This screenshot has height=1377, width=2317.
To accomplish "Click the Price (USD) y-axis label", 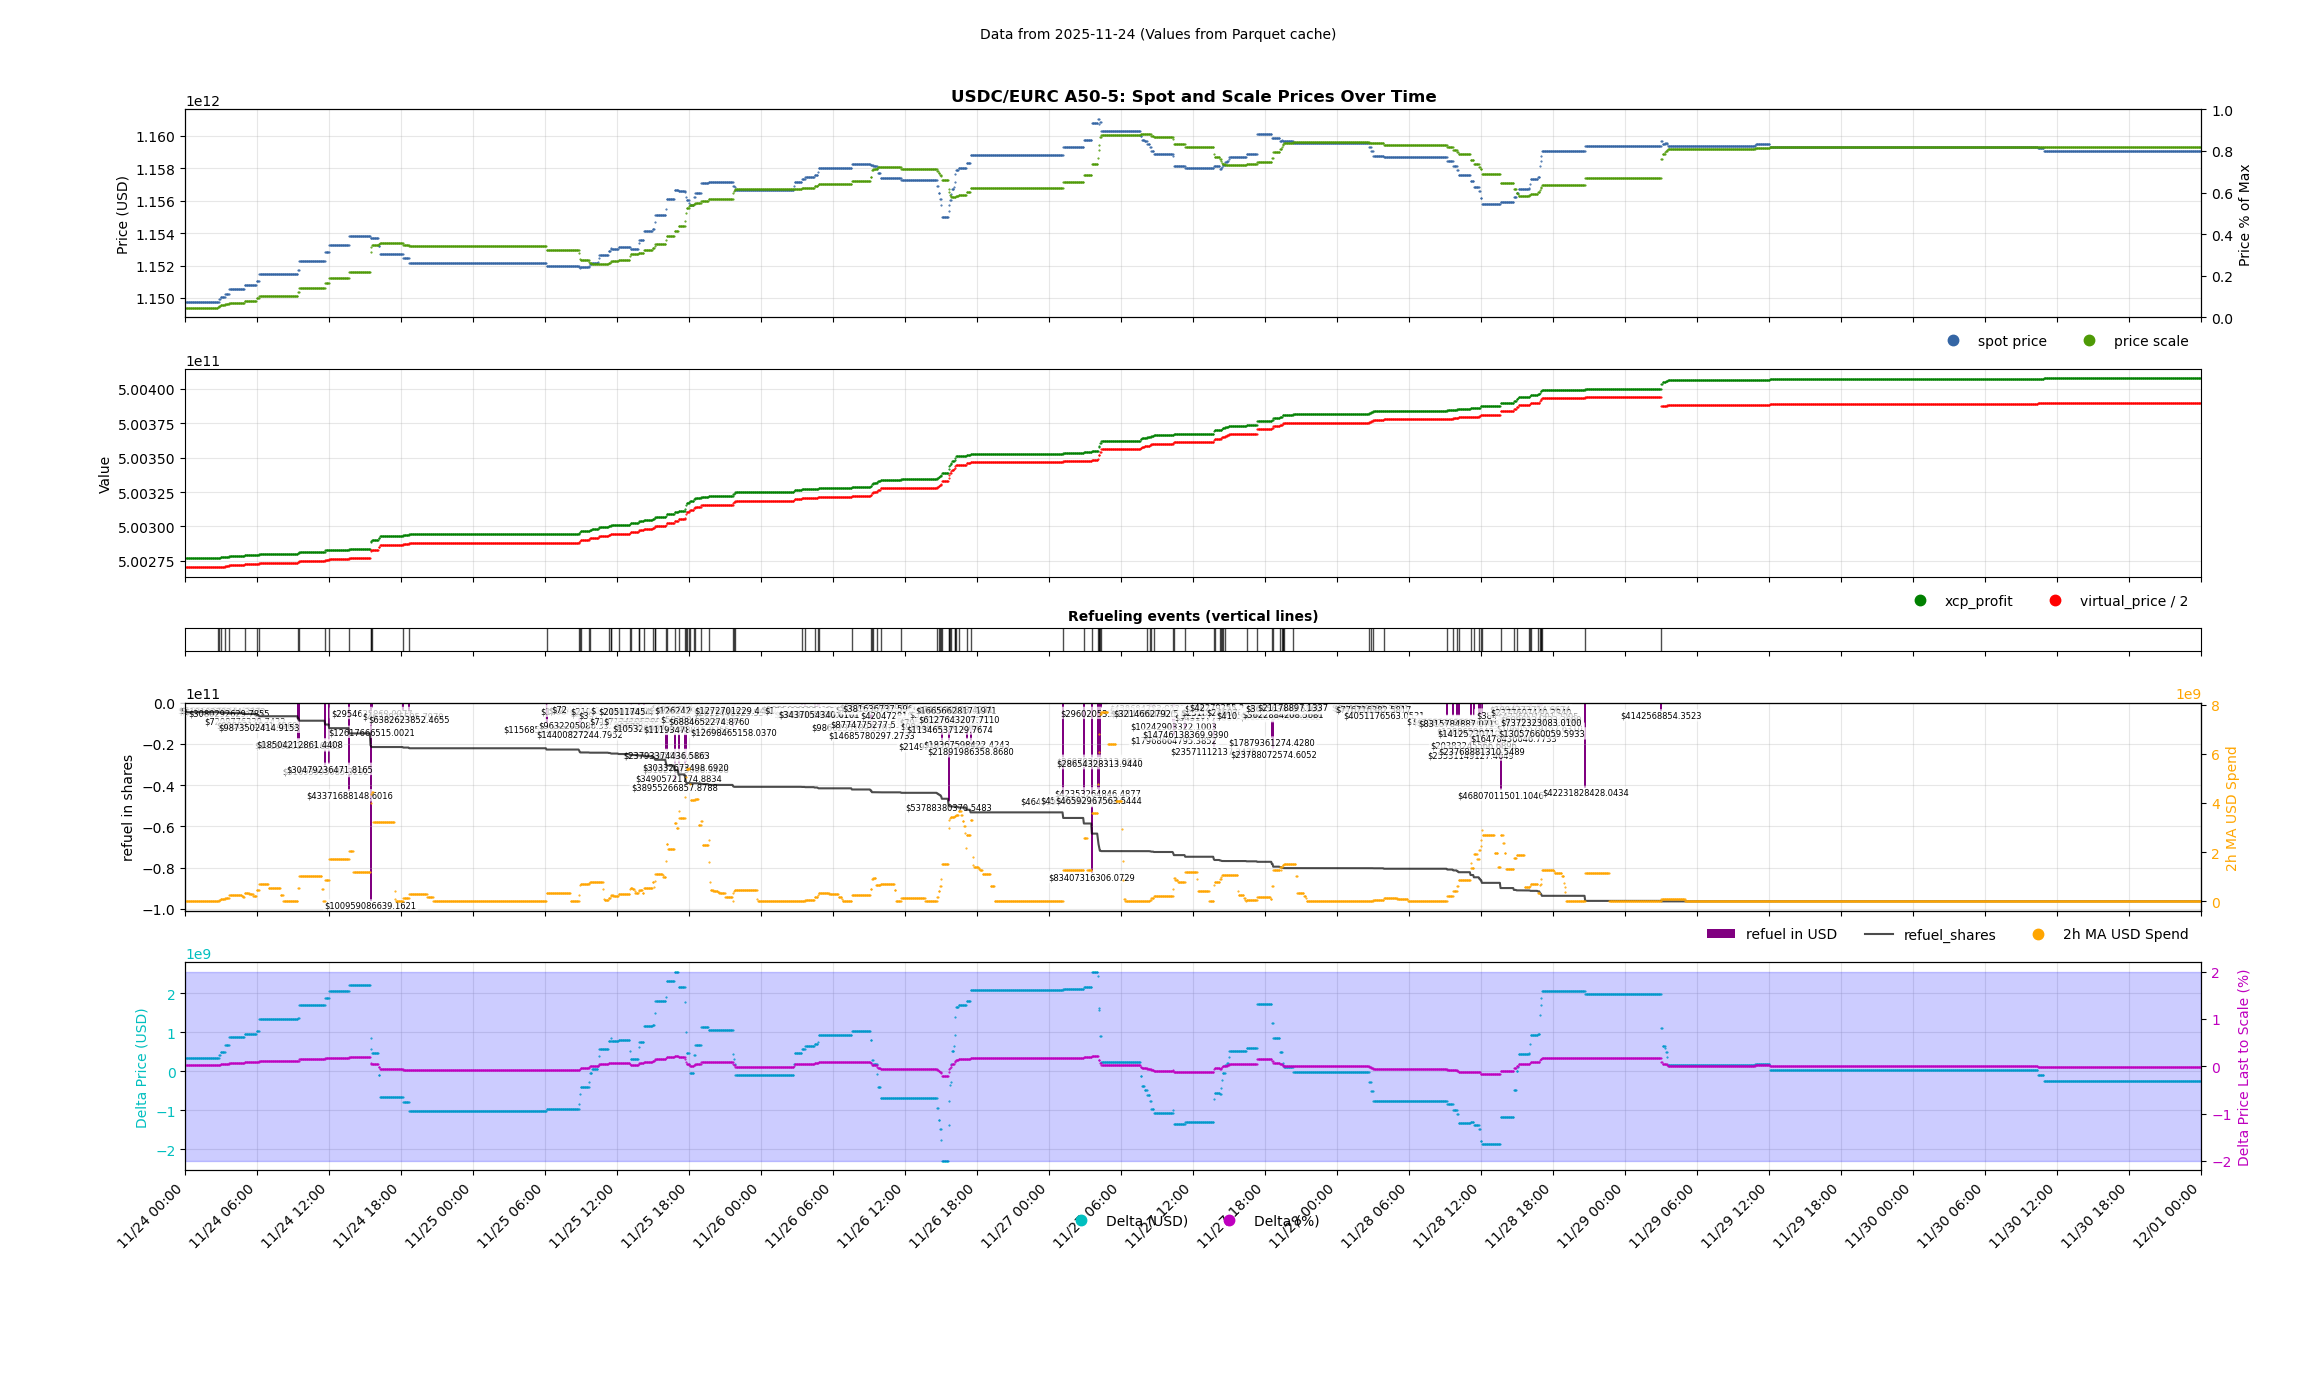I will click(x=123, y=215).
